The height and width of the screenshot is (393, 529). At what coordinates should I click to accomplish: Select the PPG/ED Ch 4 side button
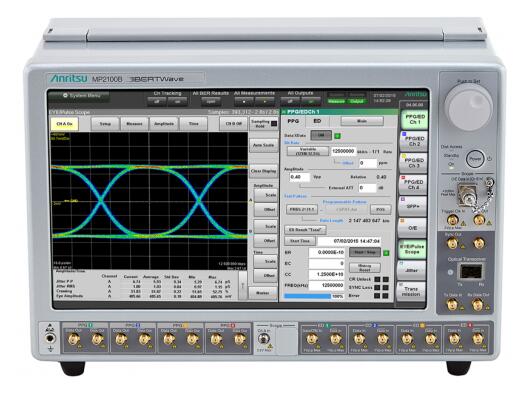pyautogui.click(x=413, y=185)
